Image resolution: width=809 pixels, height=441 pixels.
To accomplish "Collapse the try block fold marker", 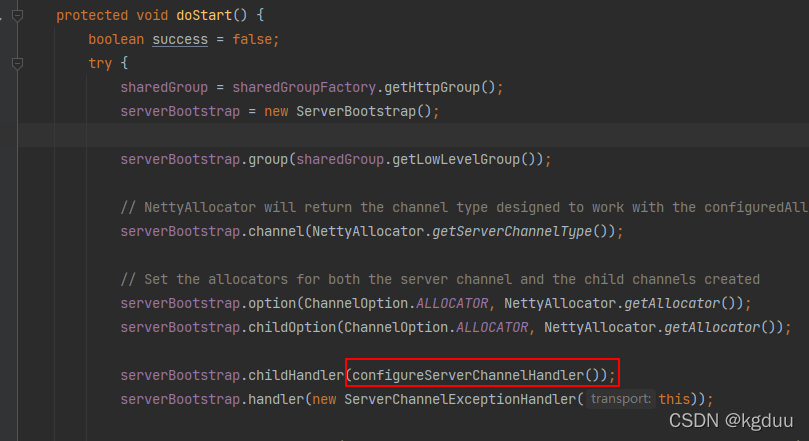I will tap(17, 63).
